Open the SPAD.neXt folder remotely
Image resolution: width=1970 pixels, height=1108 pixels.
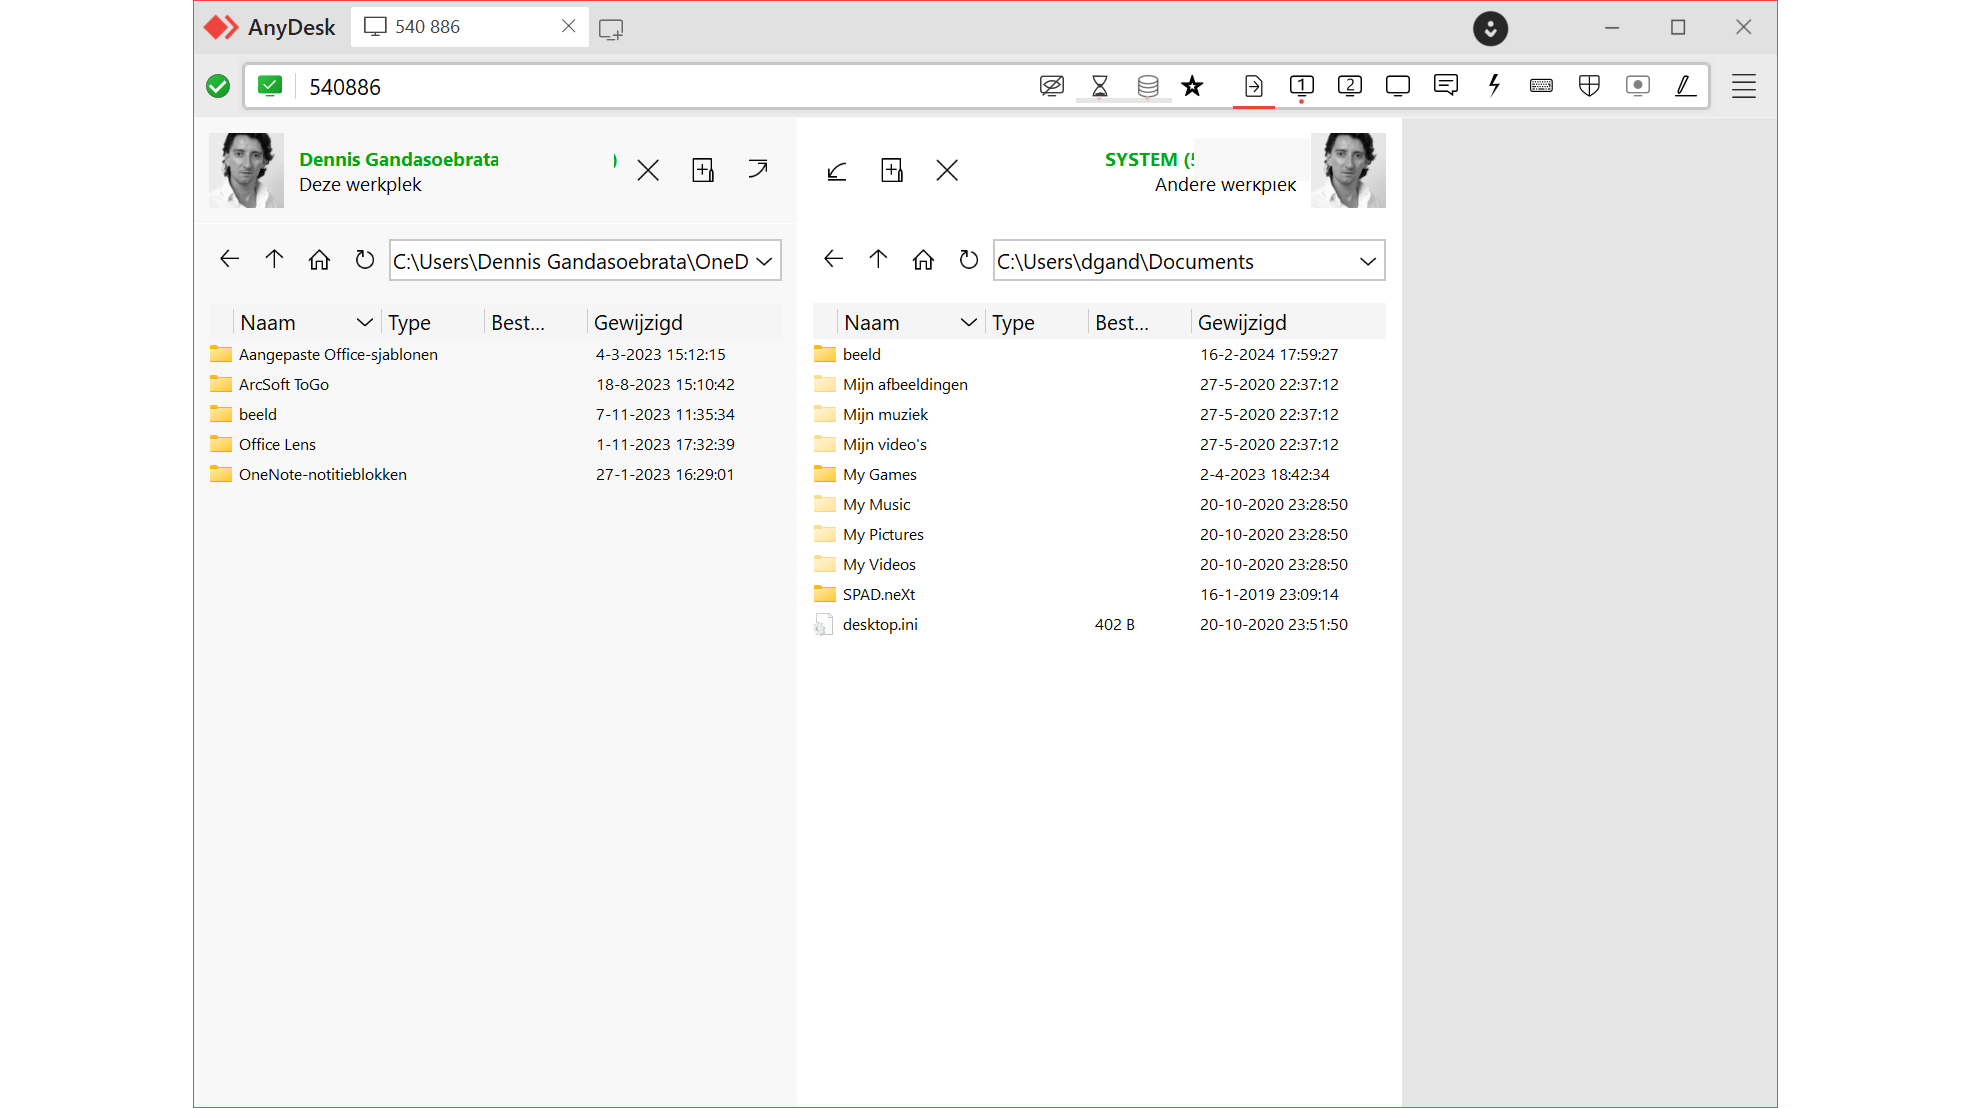(x=878, y=594)
